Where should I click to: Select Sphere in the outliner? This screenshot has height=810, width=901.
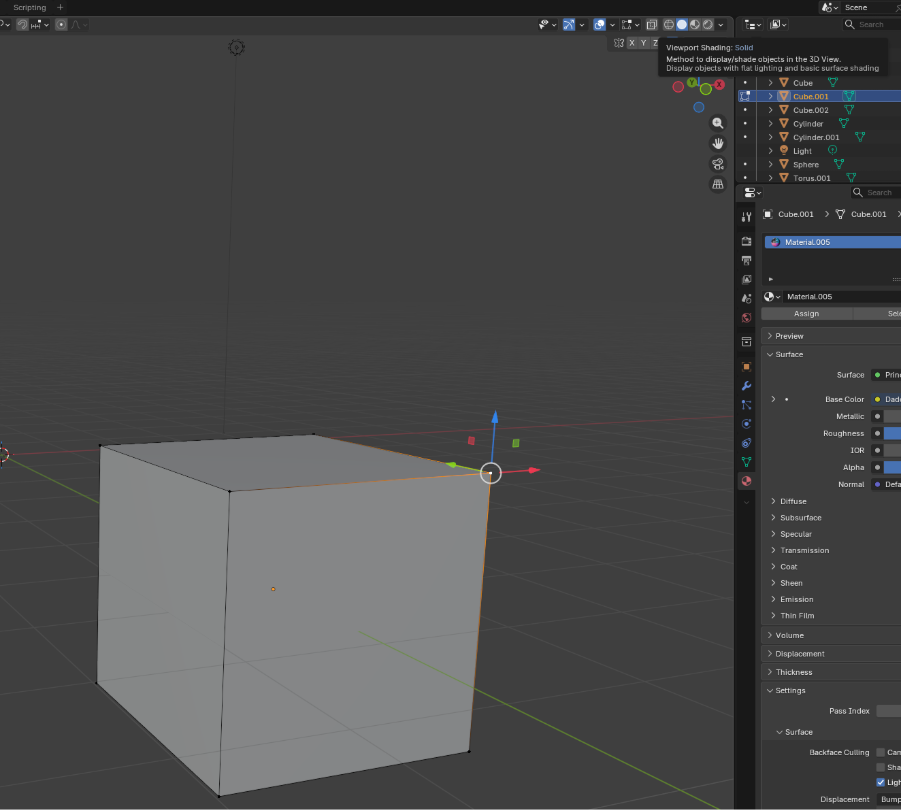click(x=806, y=165)
